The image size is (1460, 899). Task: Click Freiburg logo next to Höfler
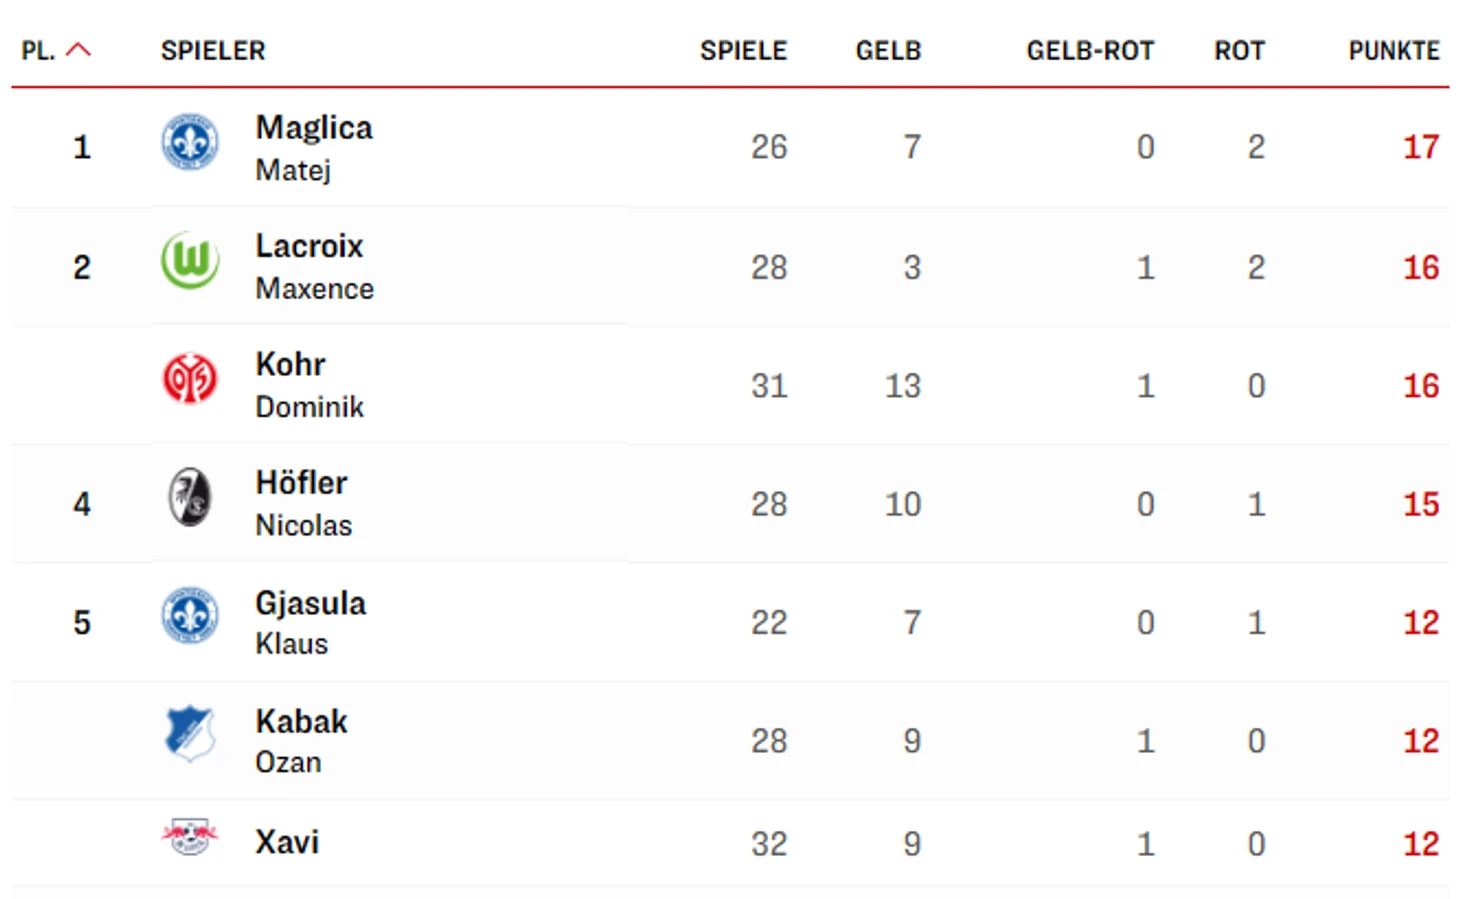(x=190, y=497)
